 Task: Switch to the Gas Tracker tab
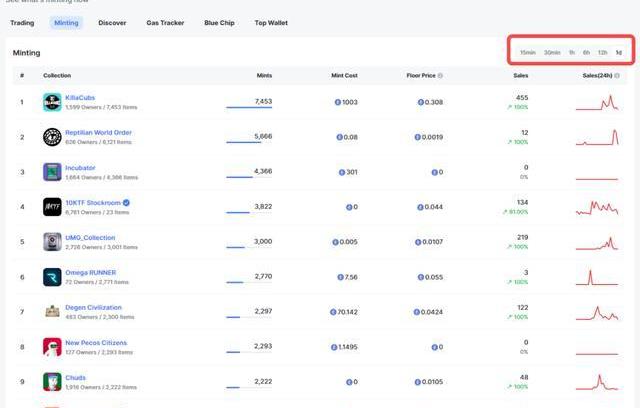pos(164,22)
